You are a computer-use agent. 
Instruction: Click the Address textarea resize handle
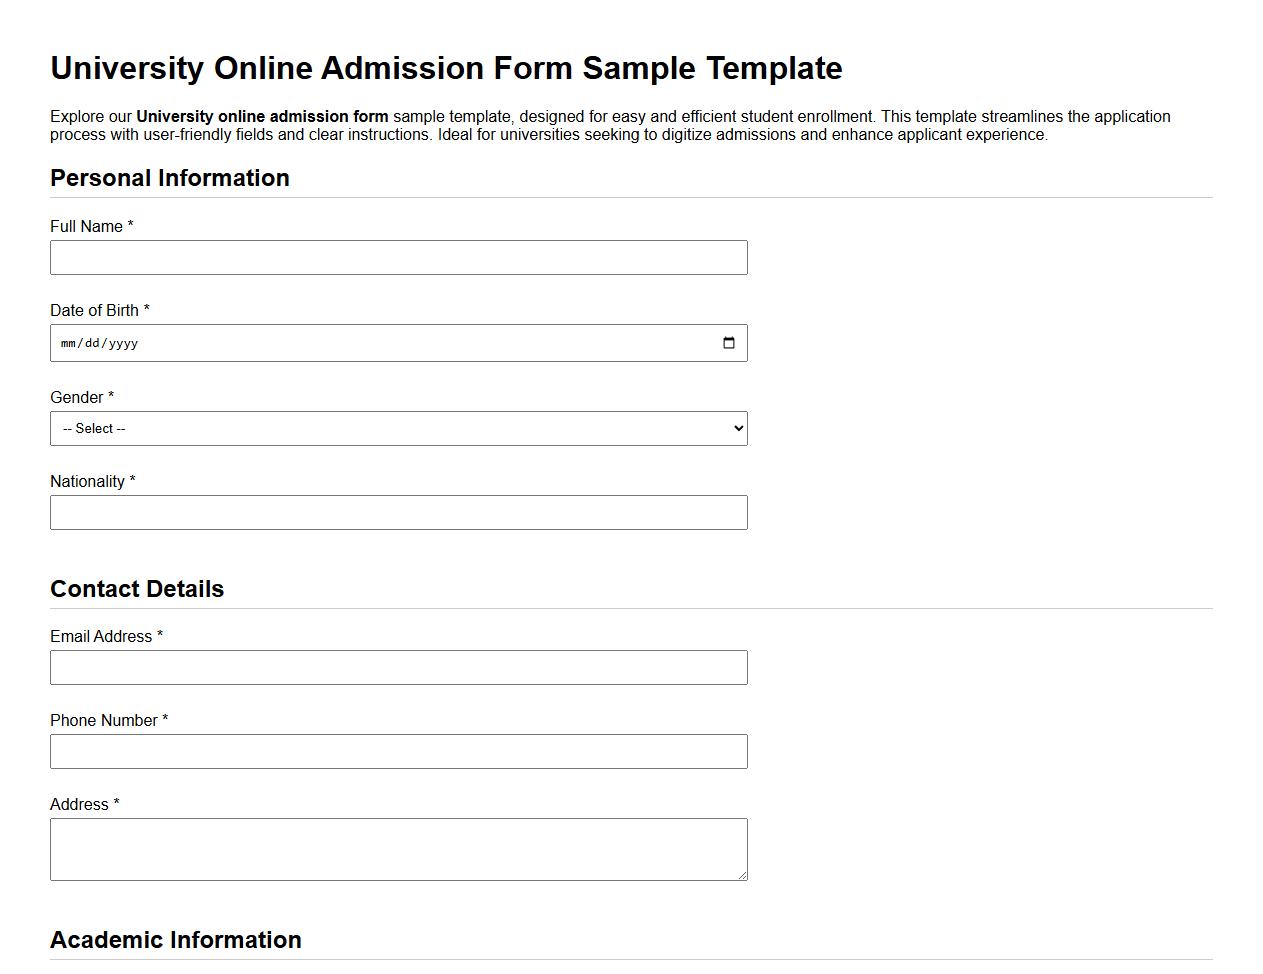(x=742, y=876)
